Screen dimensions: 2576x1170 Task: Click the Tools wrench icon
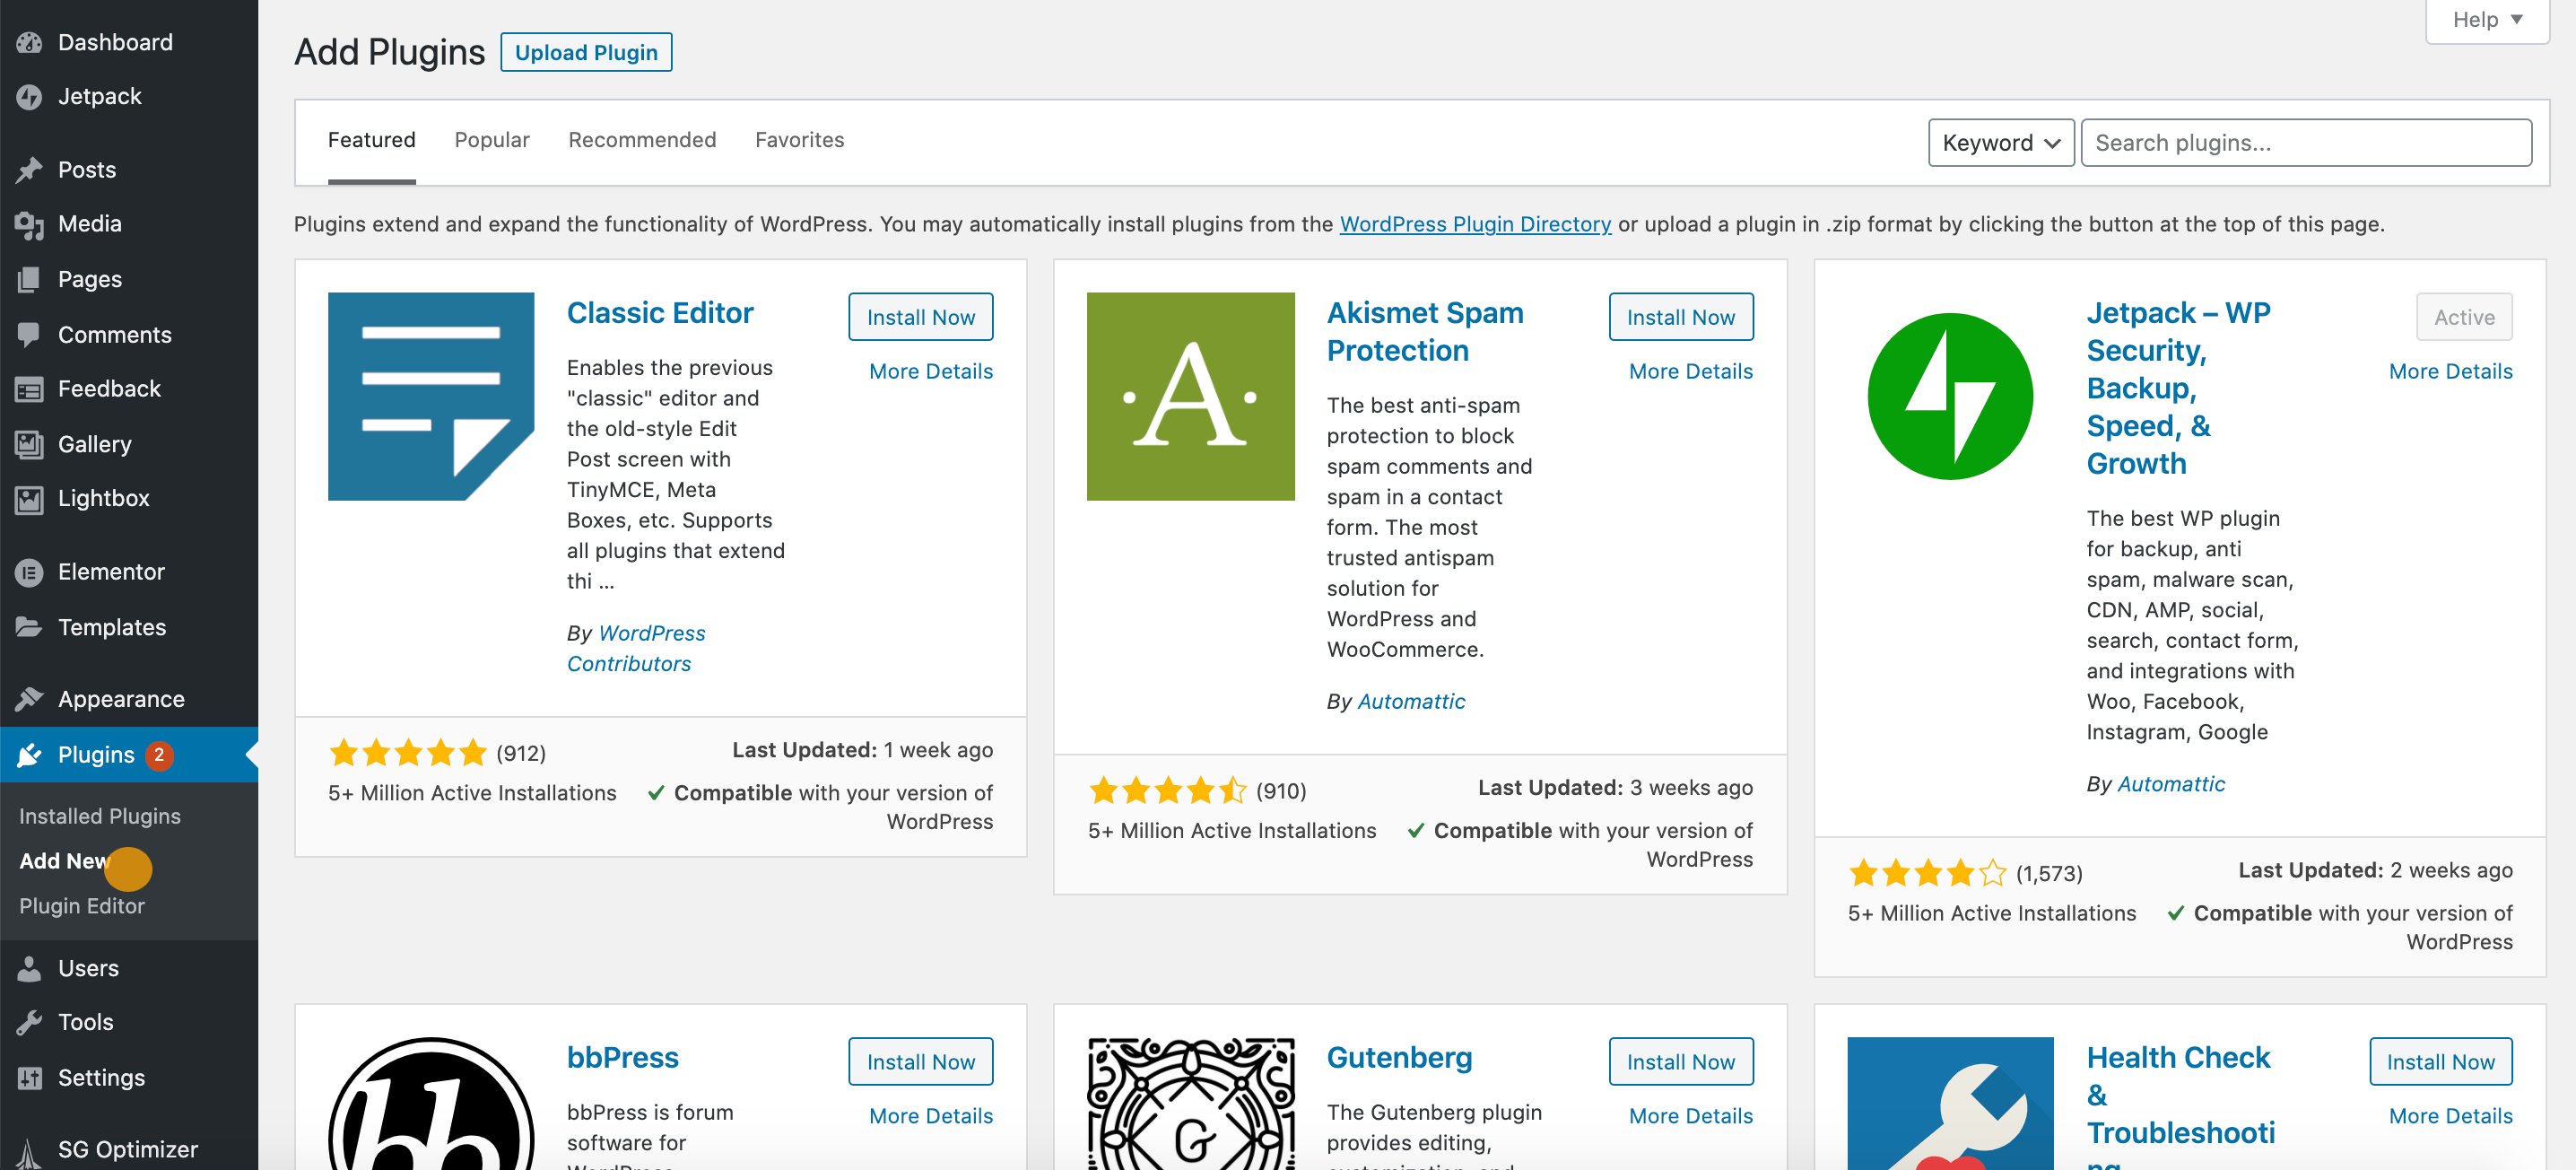tap(29, 1022)
